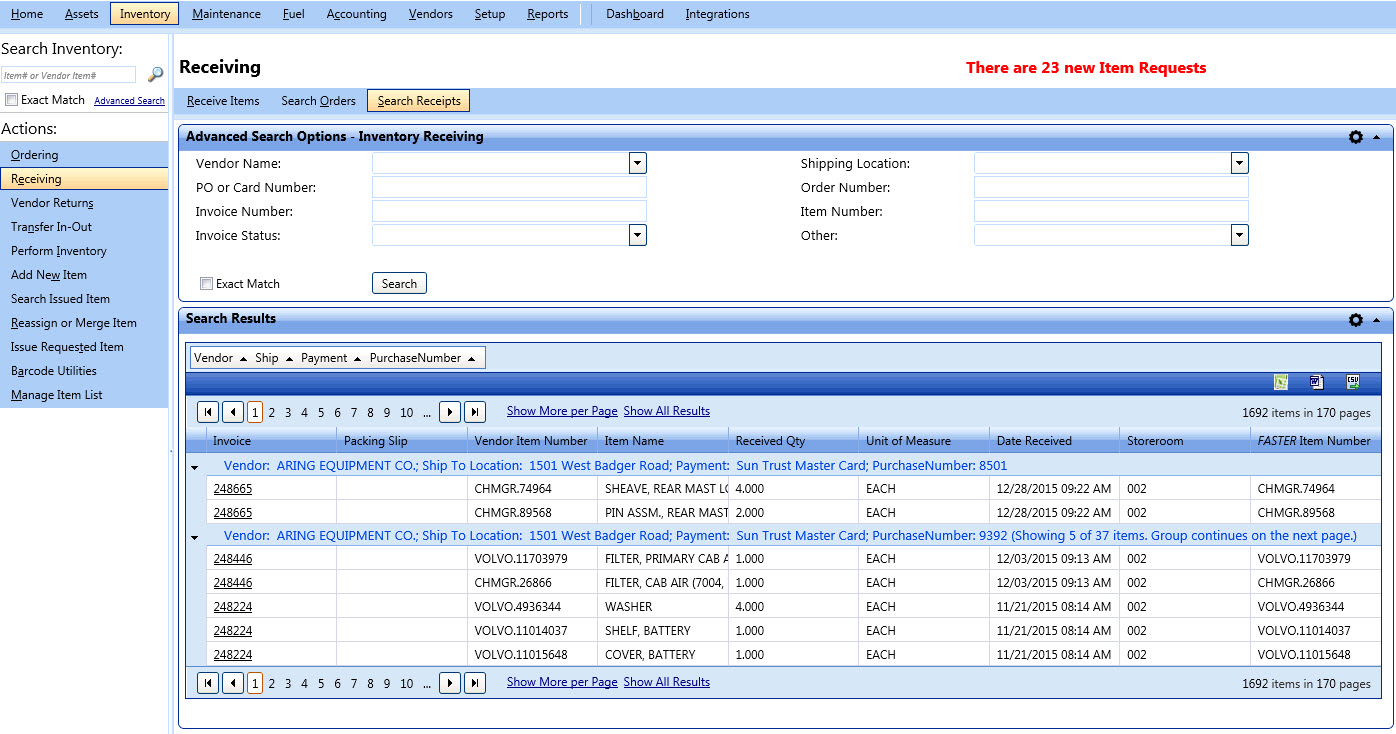Open the Invoice Status dropdown
The width and height of the screenshot is (1396, 734).
click(638, 235)
